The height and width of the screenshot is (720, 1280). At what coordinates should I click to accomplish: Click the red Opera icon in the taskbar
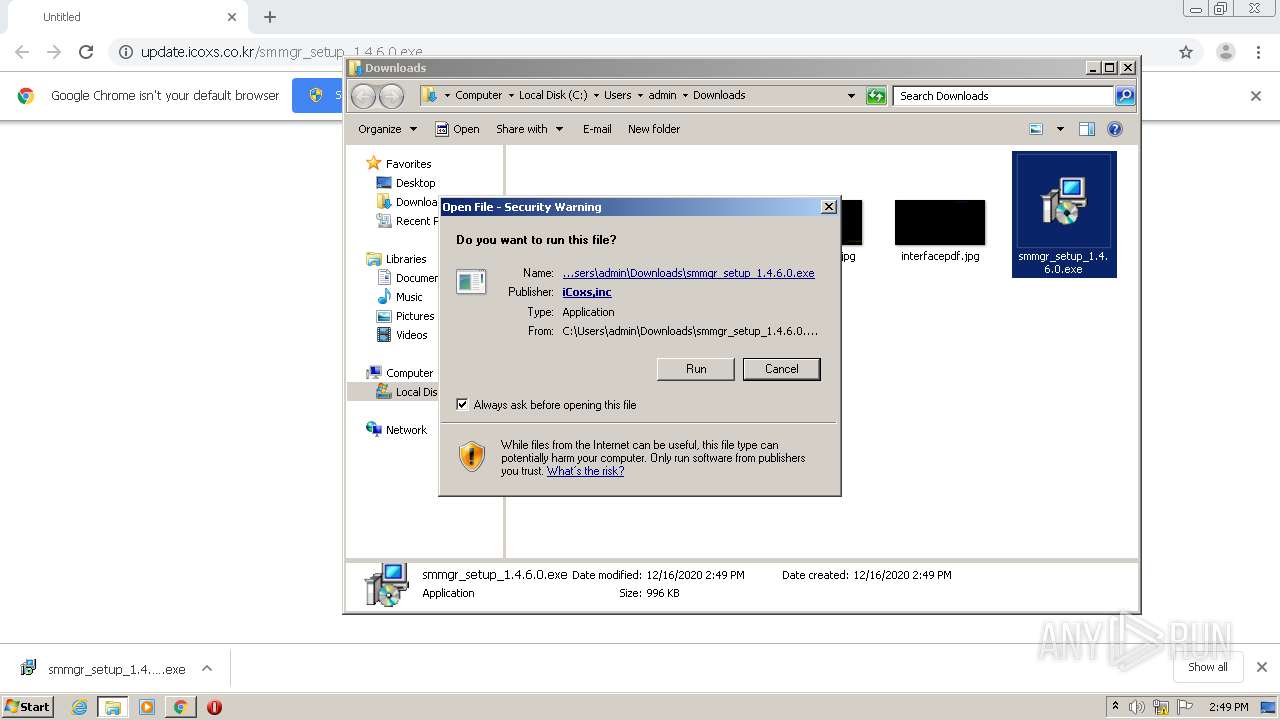214,707
